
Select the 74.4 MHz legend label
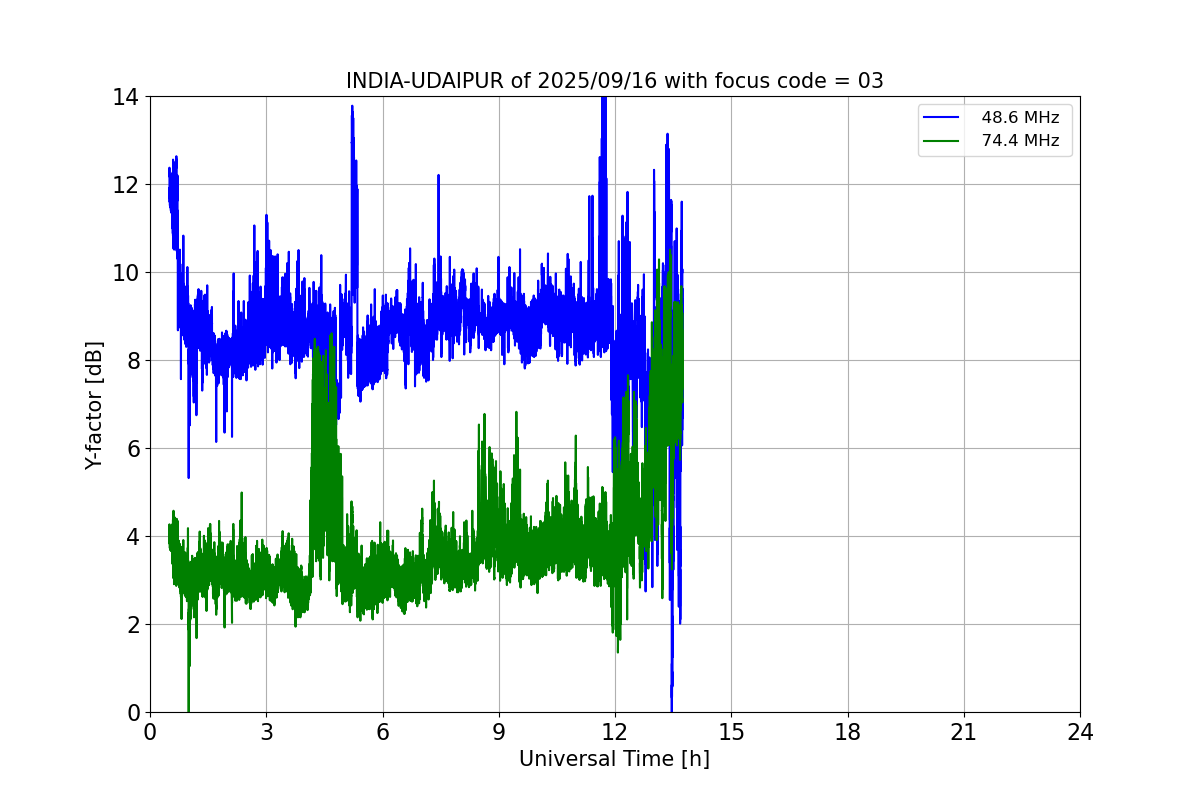[1020, 141]
